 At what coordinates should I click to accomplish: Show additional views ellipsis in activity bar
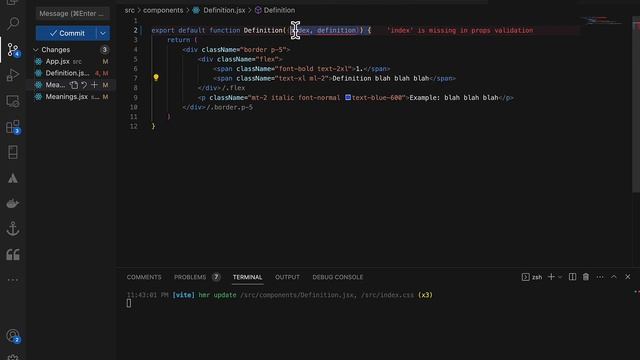[x=13, y=280]
